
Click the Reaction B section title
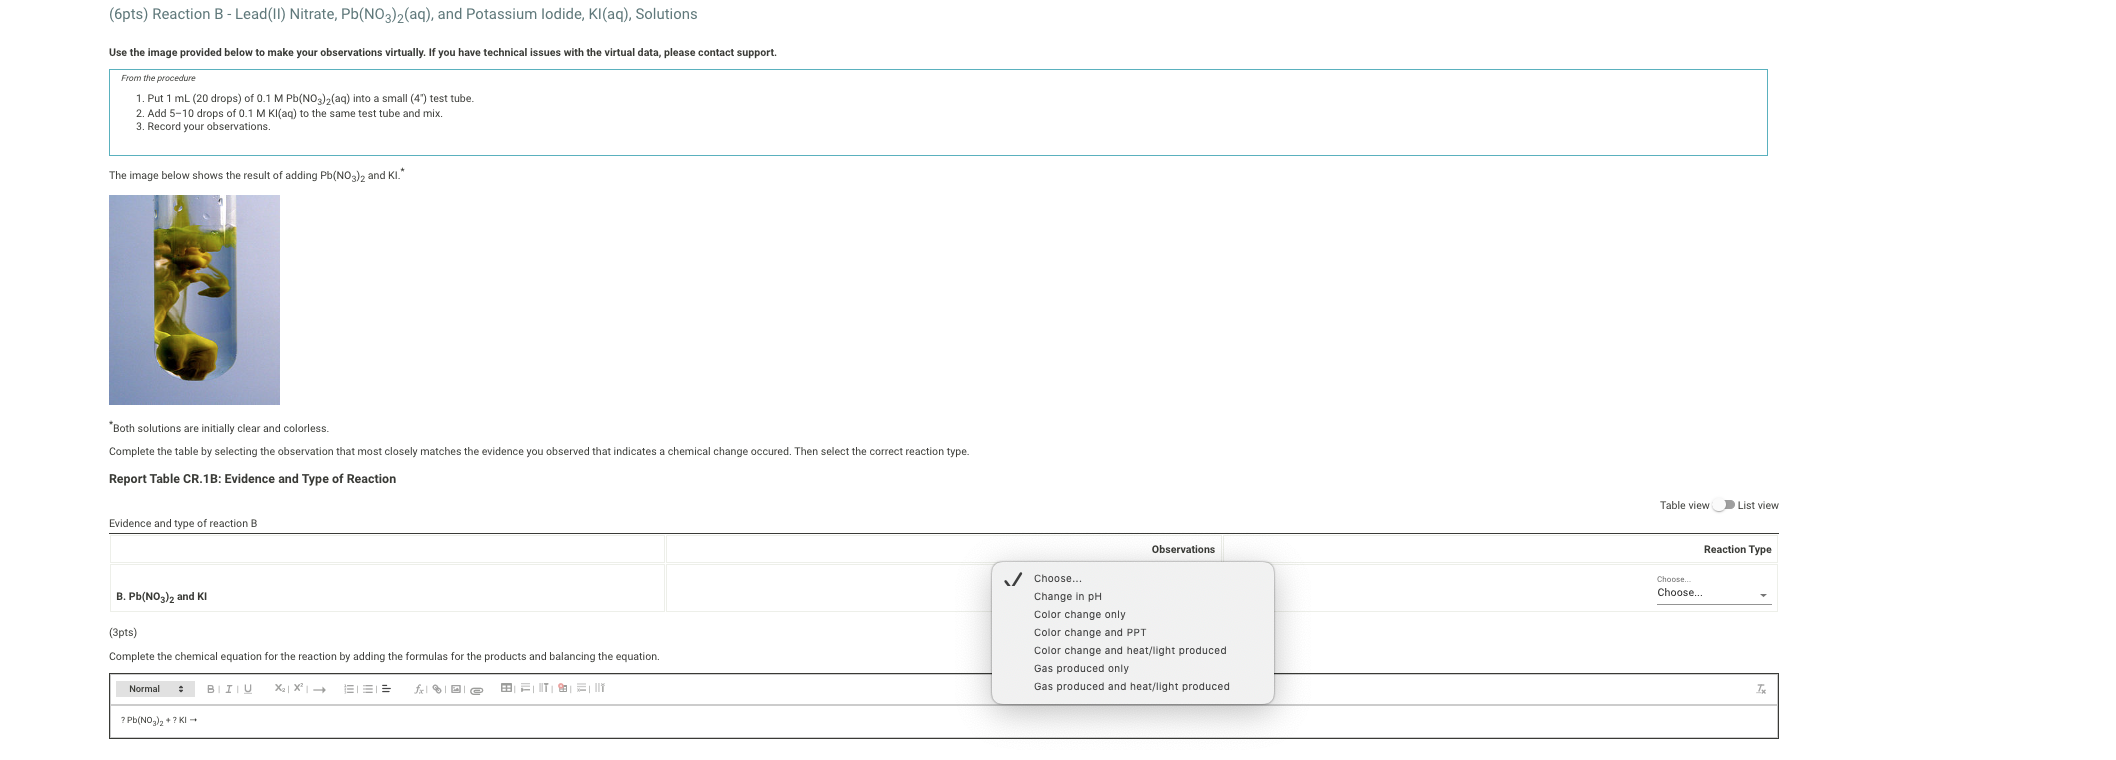(x=403, y=15)
